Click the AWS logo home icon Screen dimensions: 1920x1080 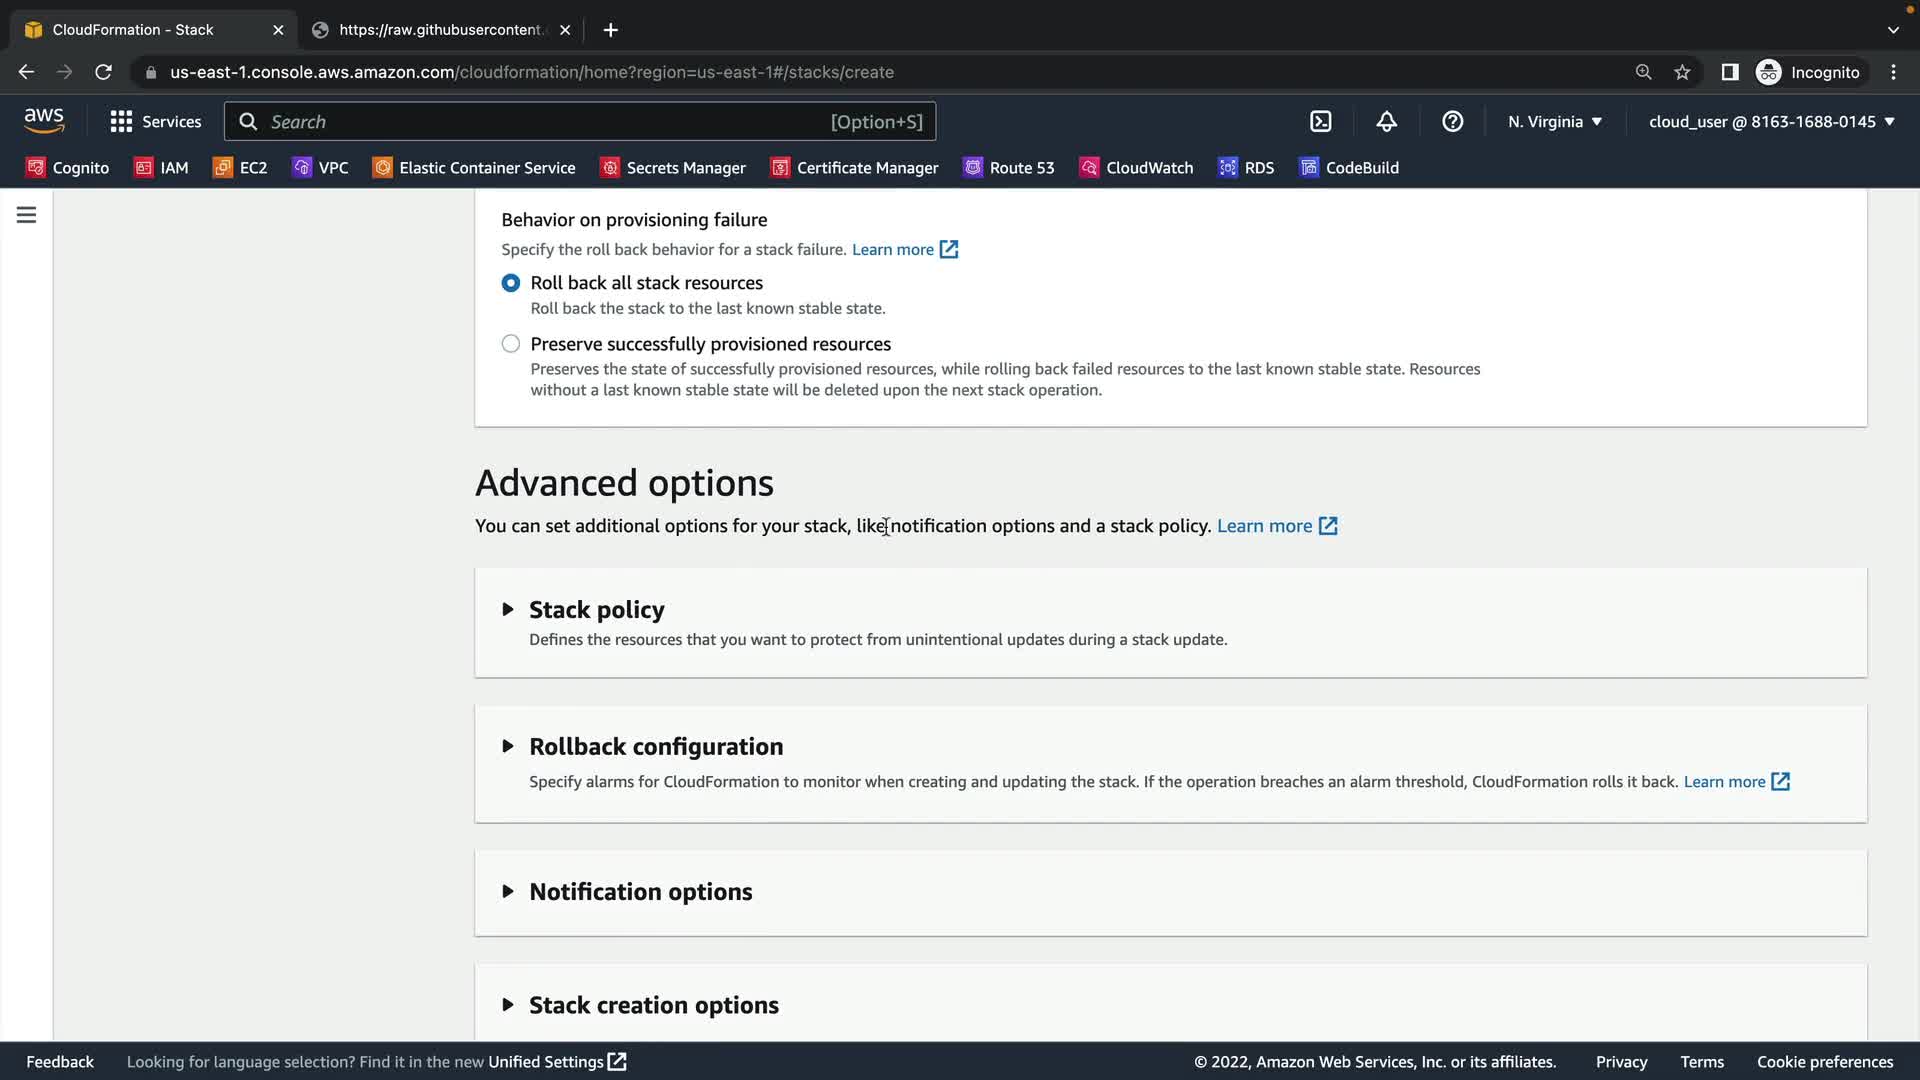(44, 120)
